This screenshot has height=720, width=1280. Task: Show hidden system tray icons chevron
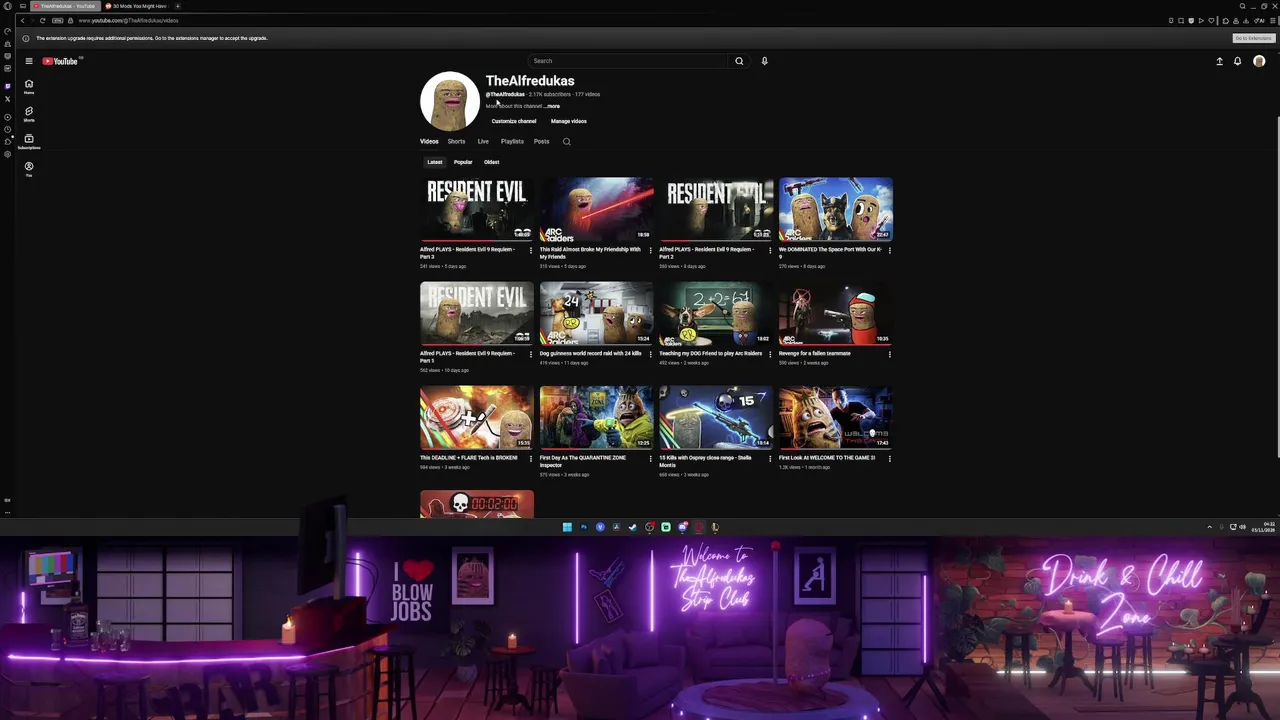point(1209,527)
